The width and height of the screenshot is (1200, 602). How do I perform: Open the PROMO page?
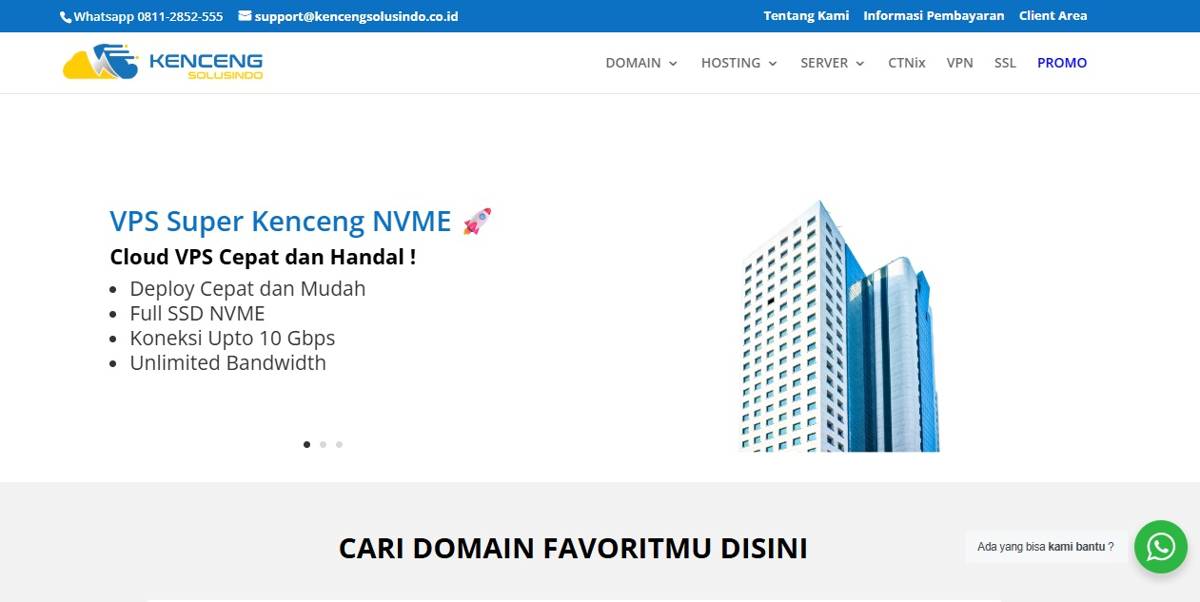tap(1062, 62)
